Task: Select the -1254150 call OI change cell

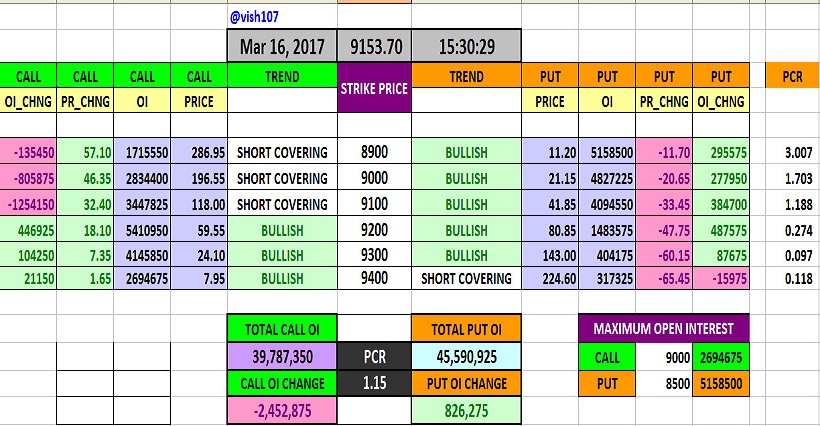Action: (x=28, y=204)
